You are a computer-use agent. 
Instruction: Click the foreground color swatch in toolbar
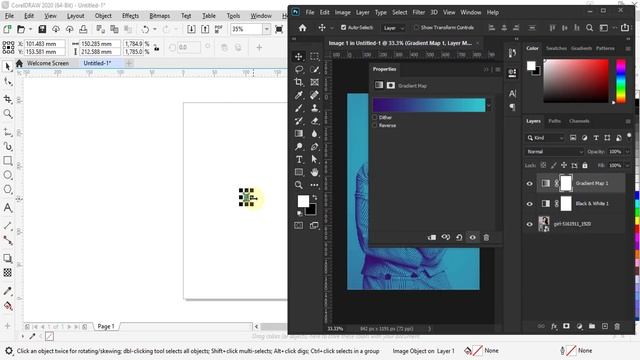303,201
